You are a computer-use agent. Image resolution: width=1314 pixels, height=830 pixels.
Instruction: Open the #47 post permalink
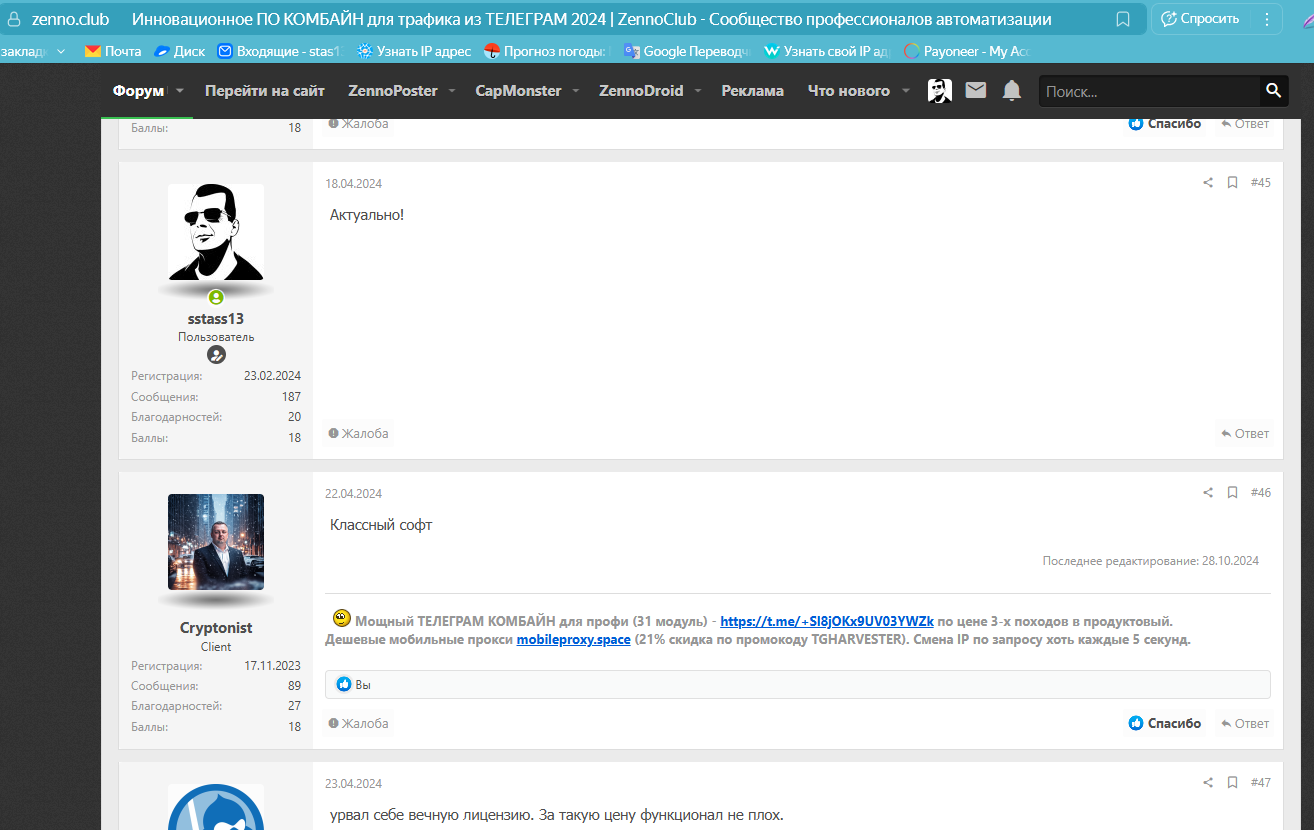pyautogui.click(x=1261, y=783)
